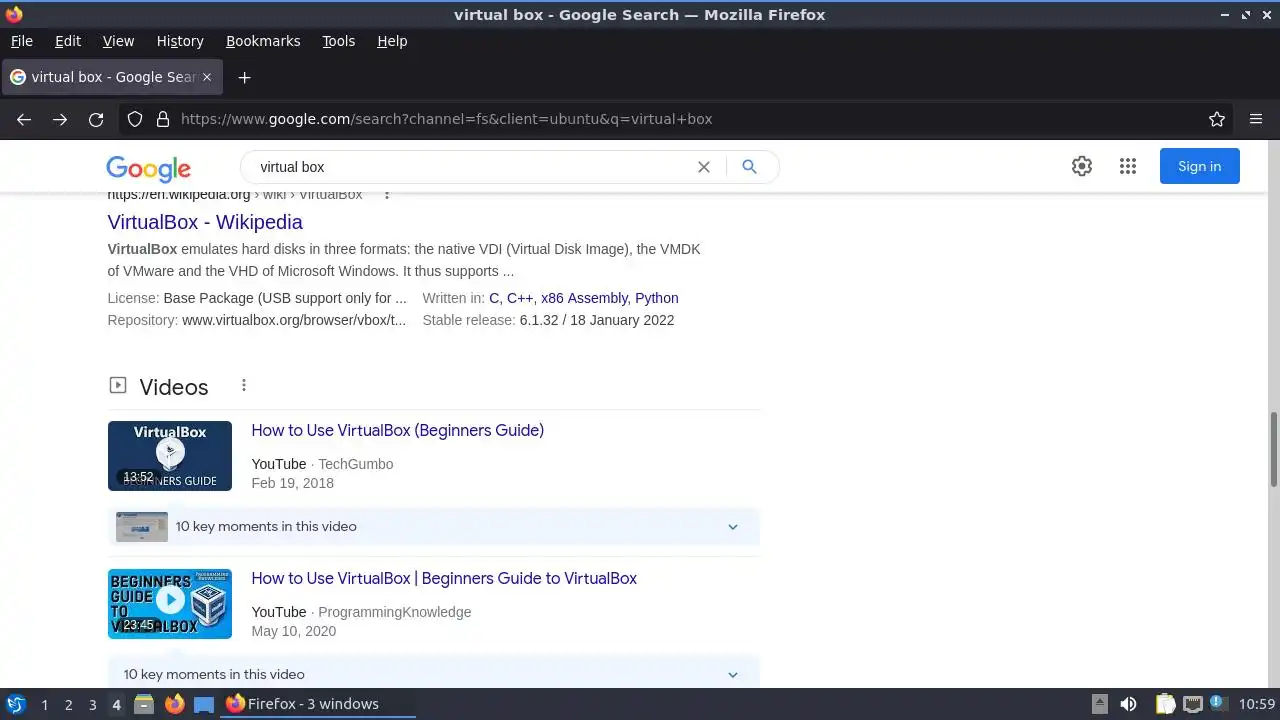Open the Bookmarks menu
This screenshot has height=720, width=1280.
coord(263,41)
